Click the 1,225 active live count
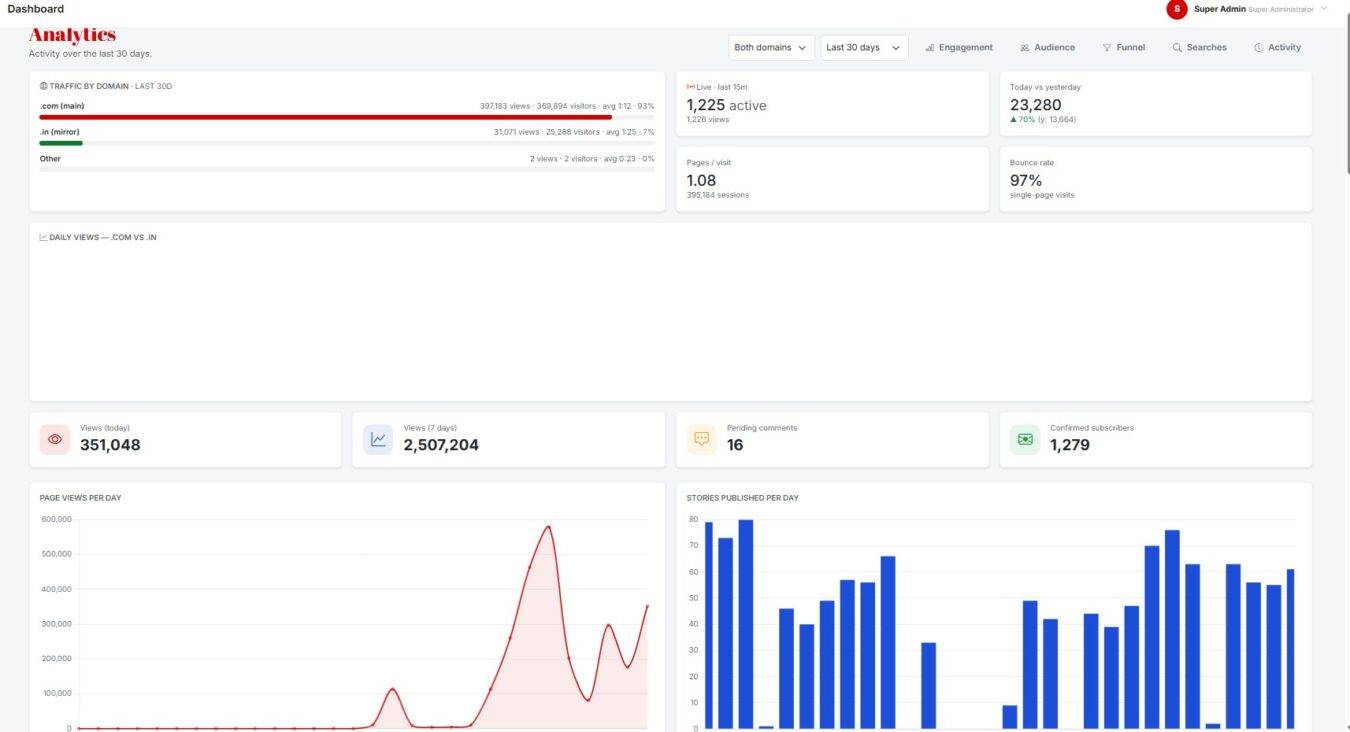The height and width of the screenshot is (732, 1350). [x=726, y=105]
